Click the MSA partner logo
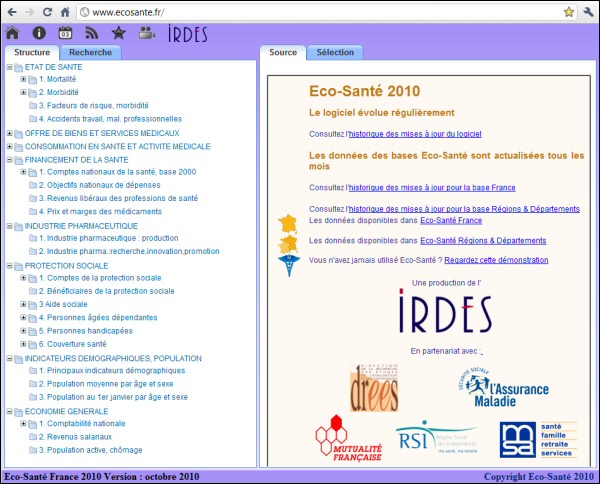The height and width of the screenshot is (484, 600). [538, 440]
